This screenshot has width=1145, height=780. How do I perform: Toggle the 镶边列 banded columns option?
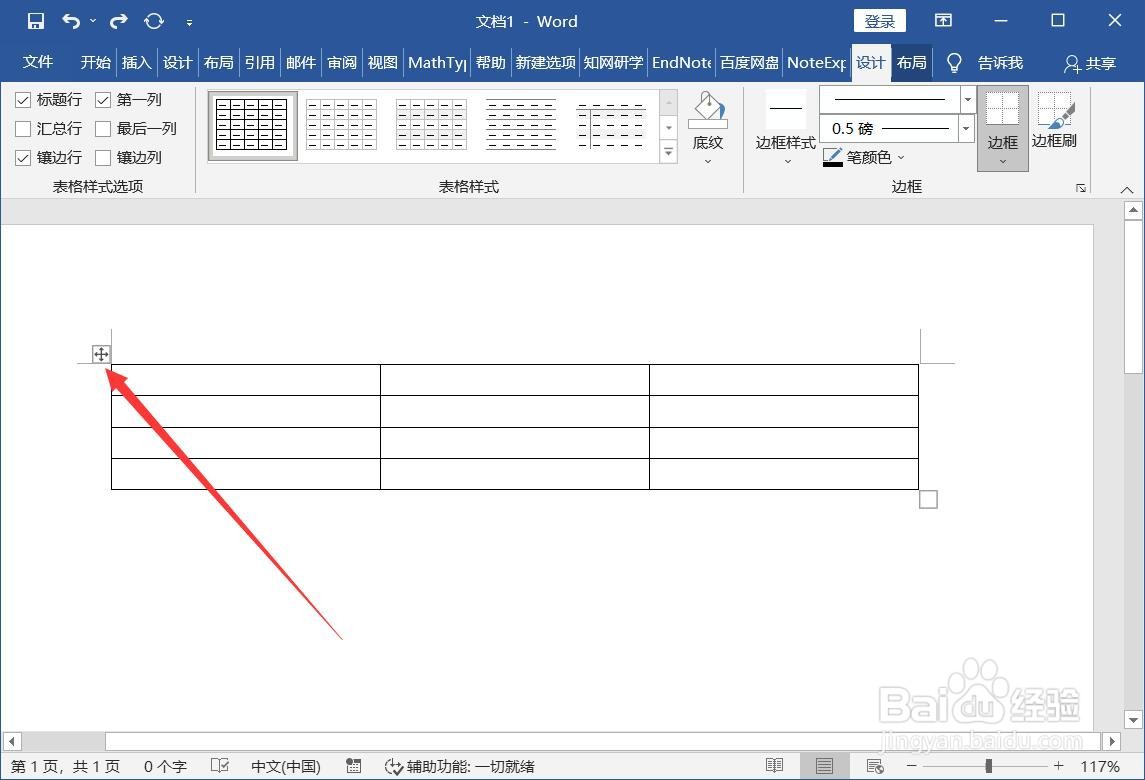104,157
